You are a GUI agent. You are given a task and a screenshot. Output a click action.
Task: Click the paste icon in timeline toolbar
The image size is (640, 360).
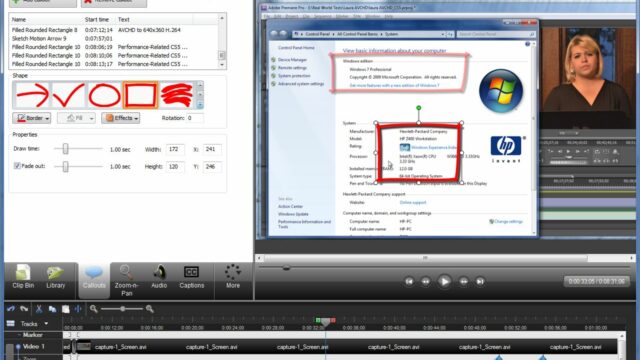pos(65,309)
